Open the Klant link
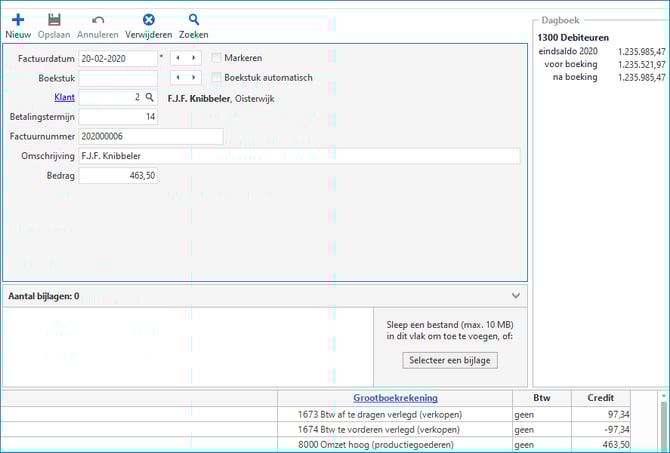This screenshot has height=453, width=670. (64, 97)
